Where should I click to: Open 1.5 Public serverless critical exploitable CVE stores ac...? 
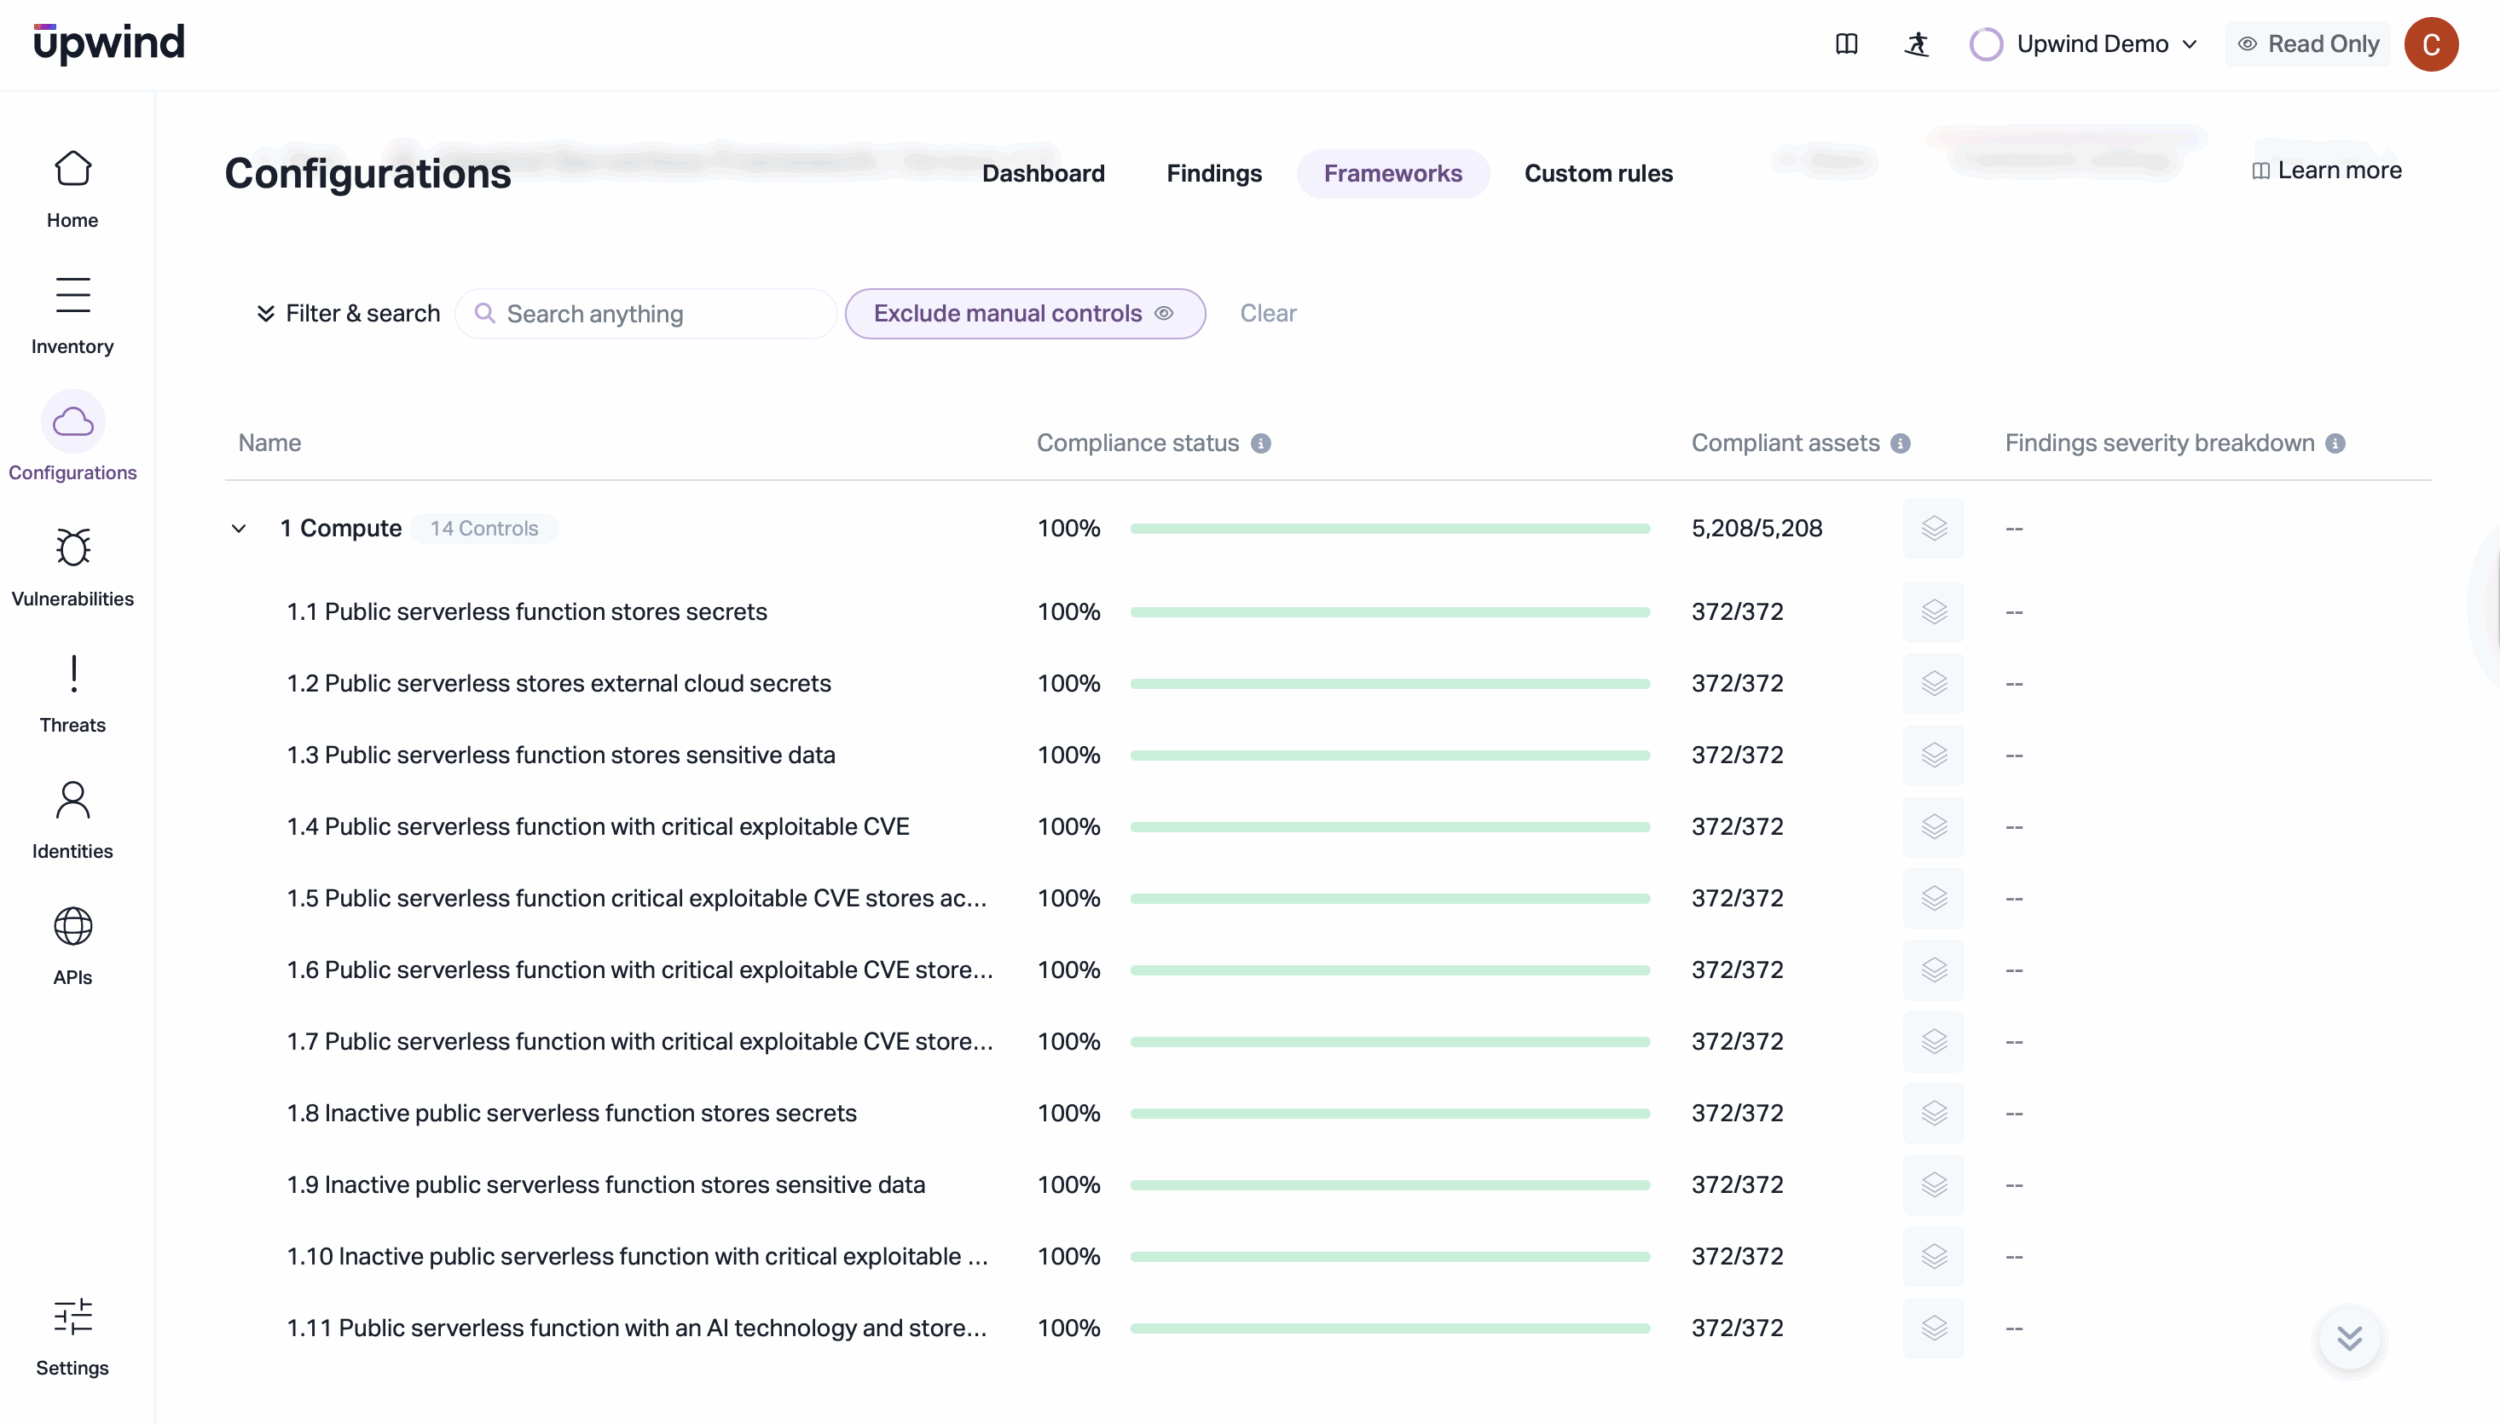[x=637, y=898]
